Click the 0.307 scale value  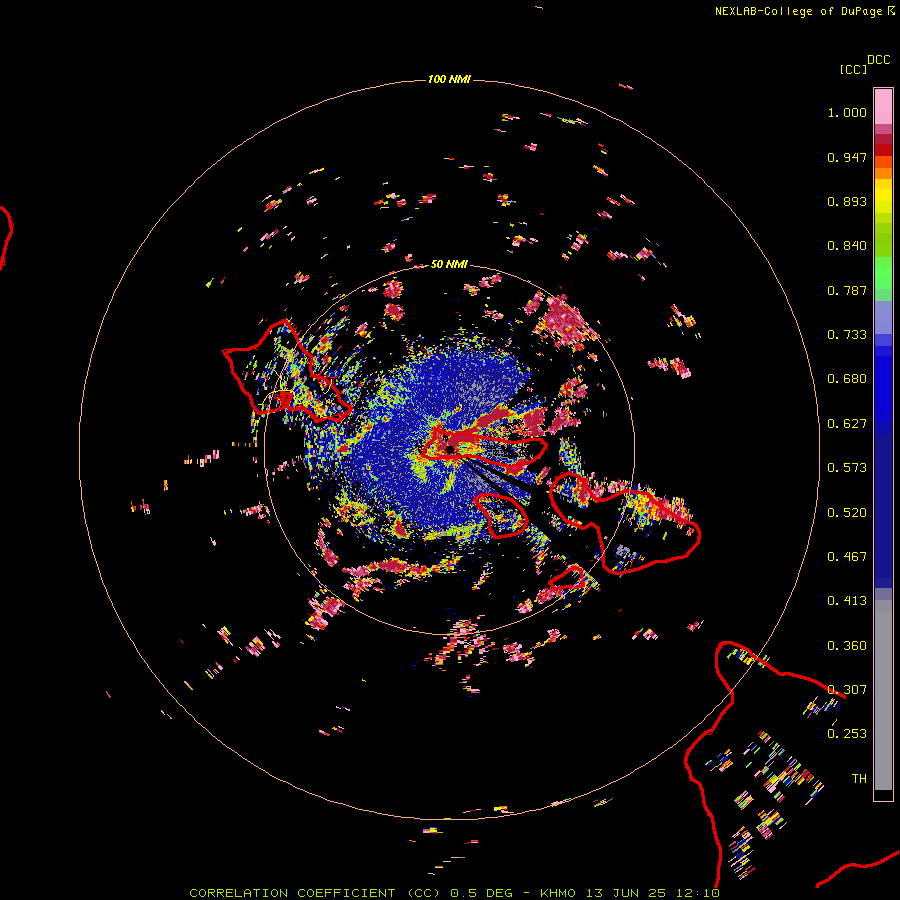847,690
